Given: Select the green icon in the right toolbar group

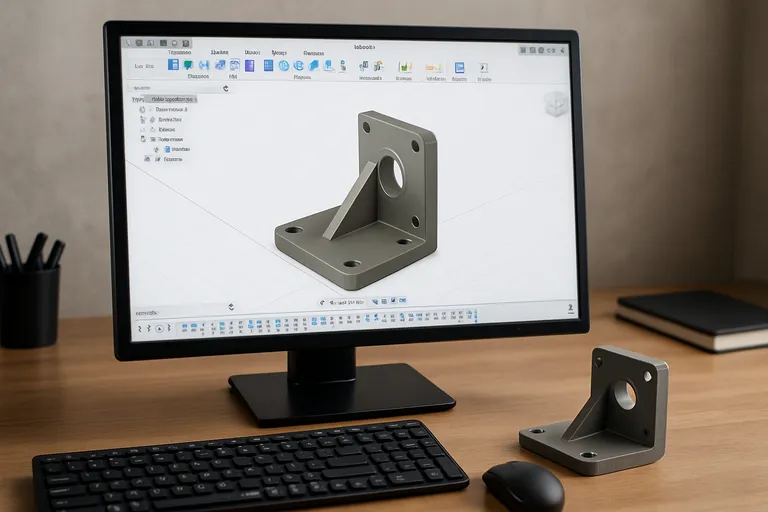Looking at the screenshot, I should [x=404, y=67].
